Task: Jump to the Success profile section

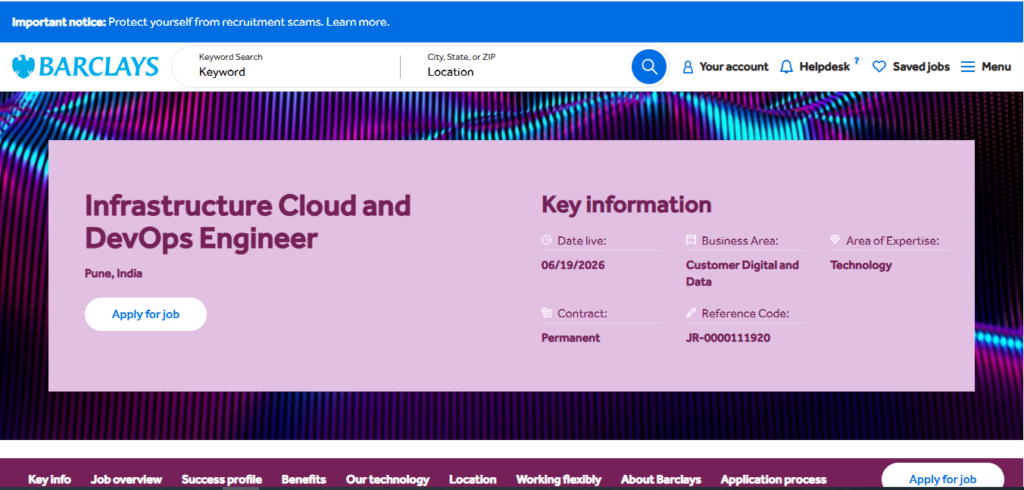Action: click(221, 480)
